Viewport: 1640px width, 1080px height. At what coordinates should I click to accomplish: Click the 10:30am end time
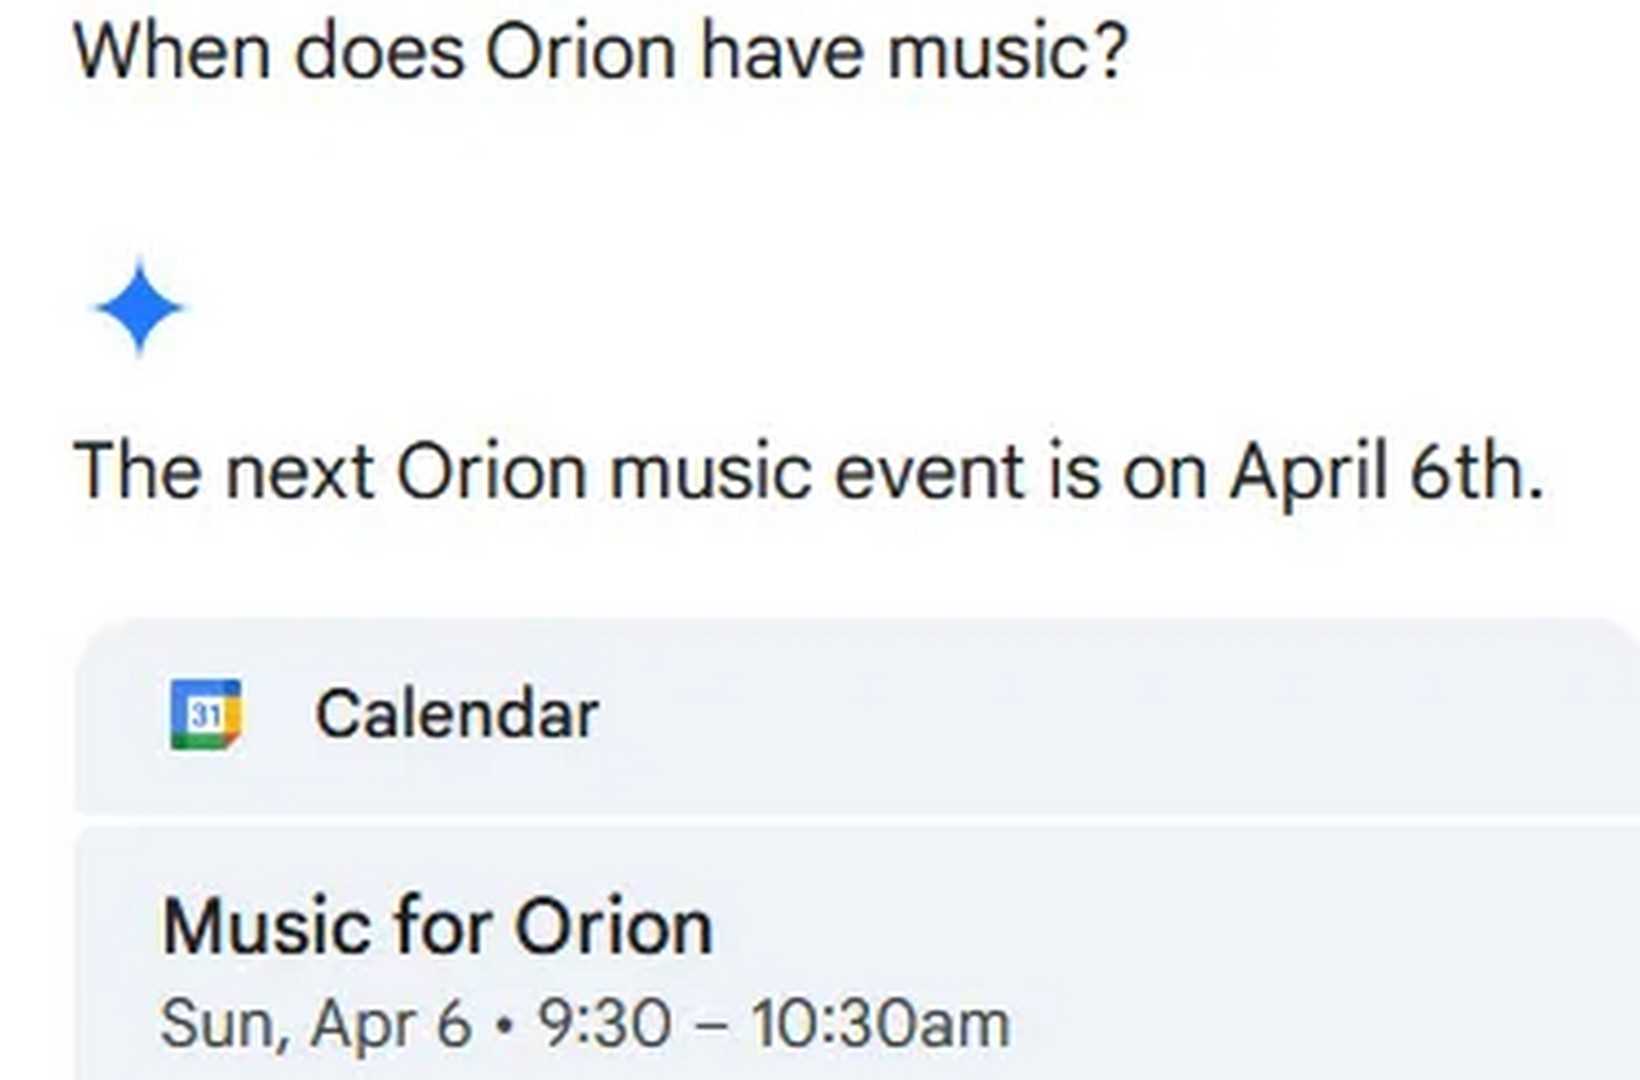pyautogui.click(x=880, y=1024)
